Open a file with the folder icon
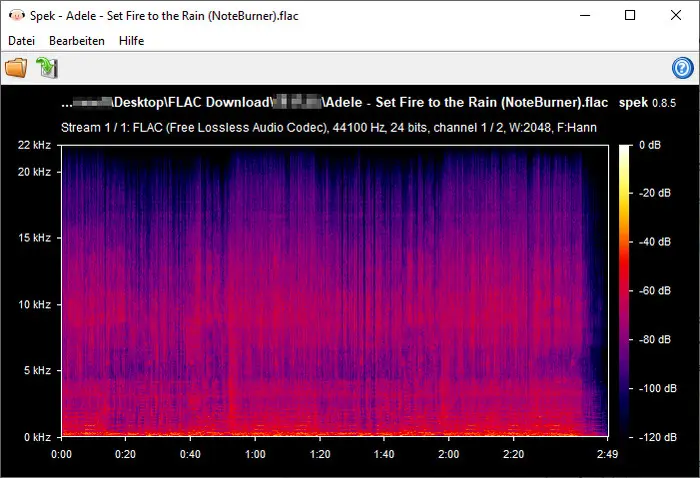Viewport: 700px width, 478px height. tap(16, 68)
